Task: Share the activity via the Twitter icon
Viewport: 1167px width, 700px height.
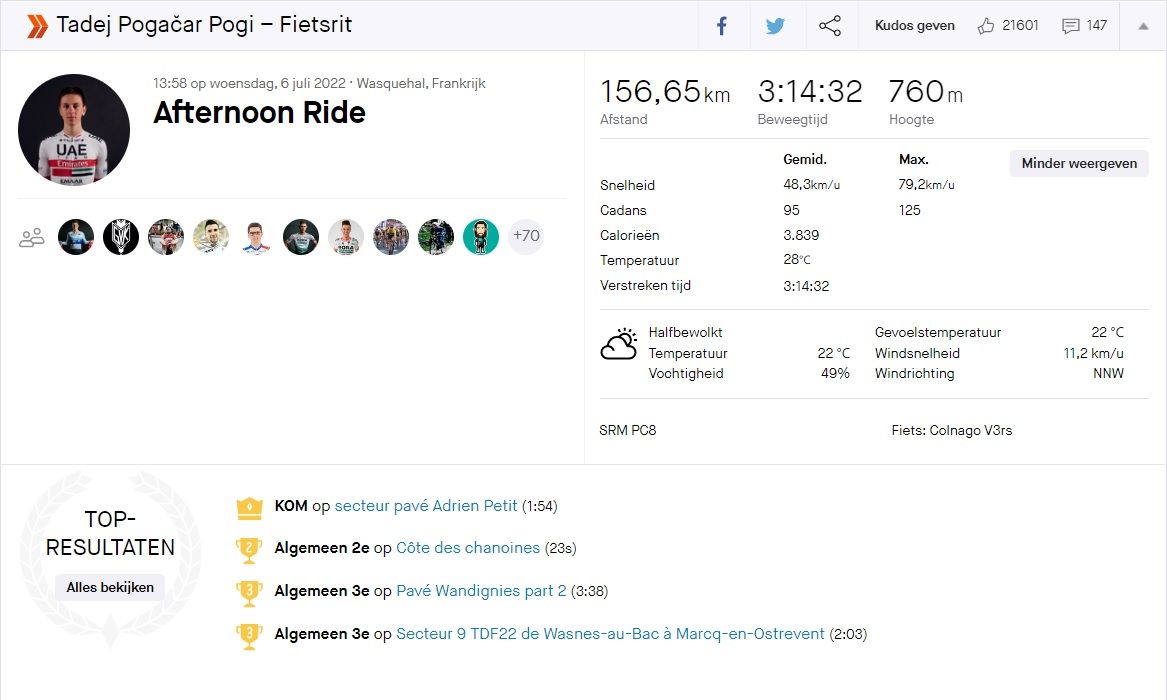Action: point(776,25)
